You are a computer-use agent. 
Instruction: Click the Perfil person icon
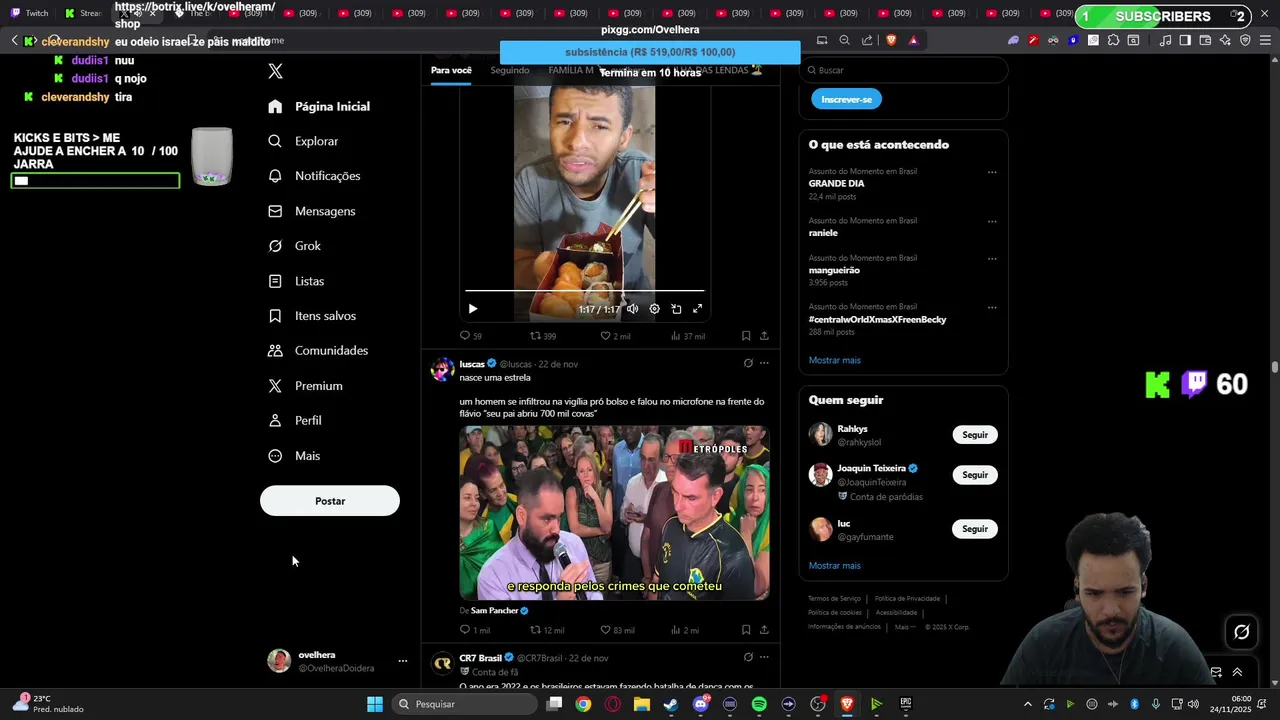[x=275, y=421]
